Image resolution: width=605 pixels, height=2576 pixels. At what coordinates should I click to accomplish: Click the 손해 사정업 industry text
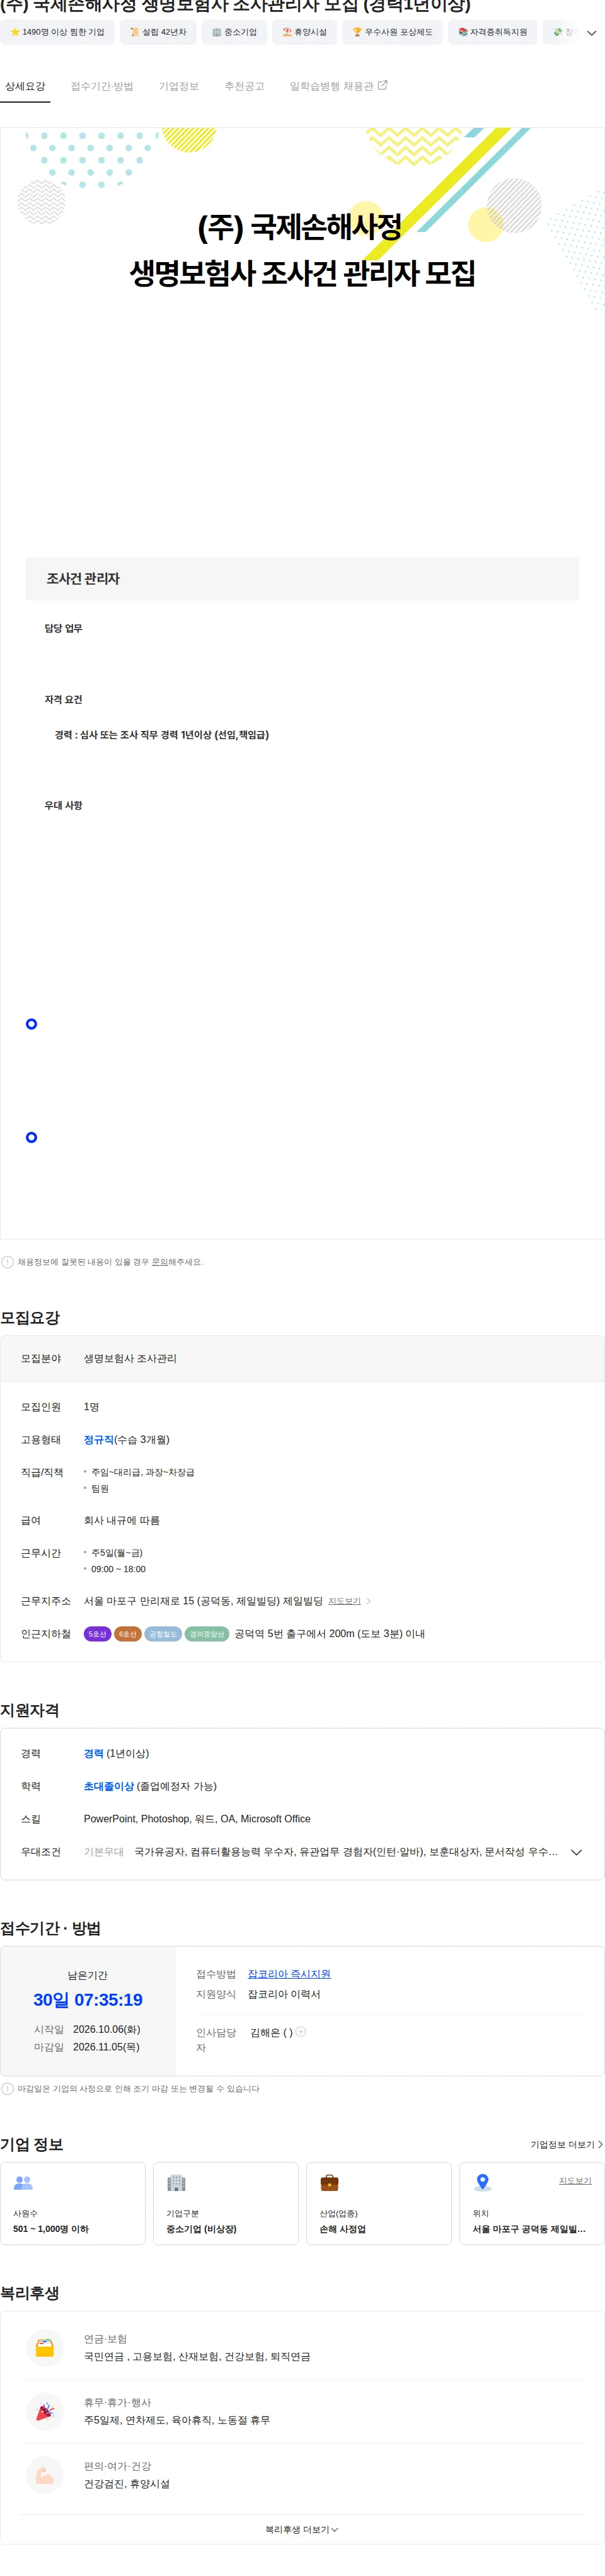342,2229
